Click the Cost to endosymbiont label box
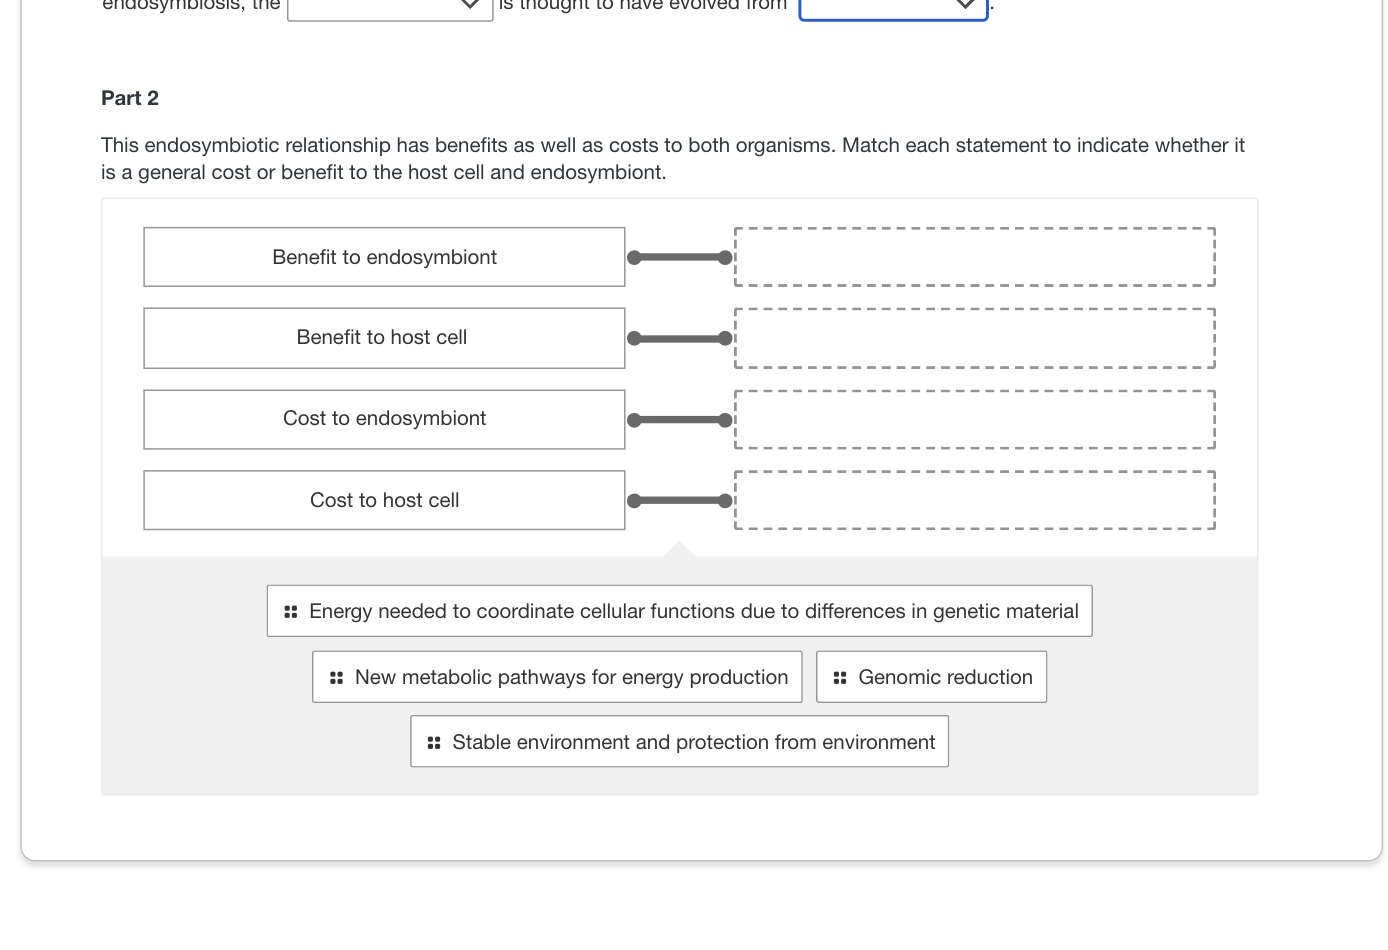This screenshot has height=950, width=1388. click(x=383, y=419)
